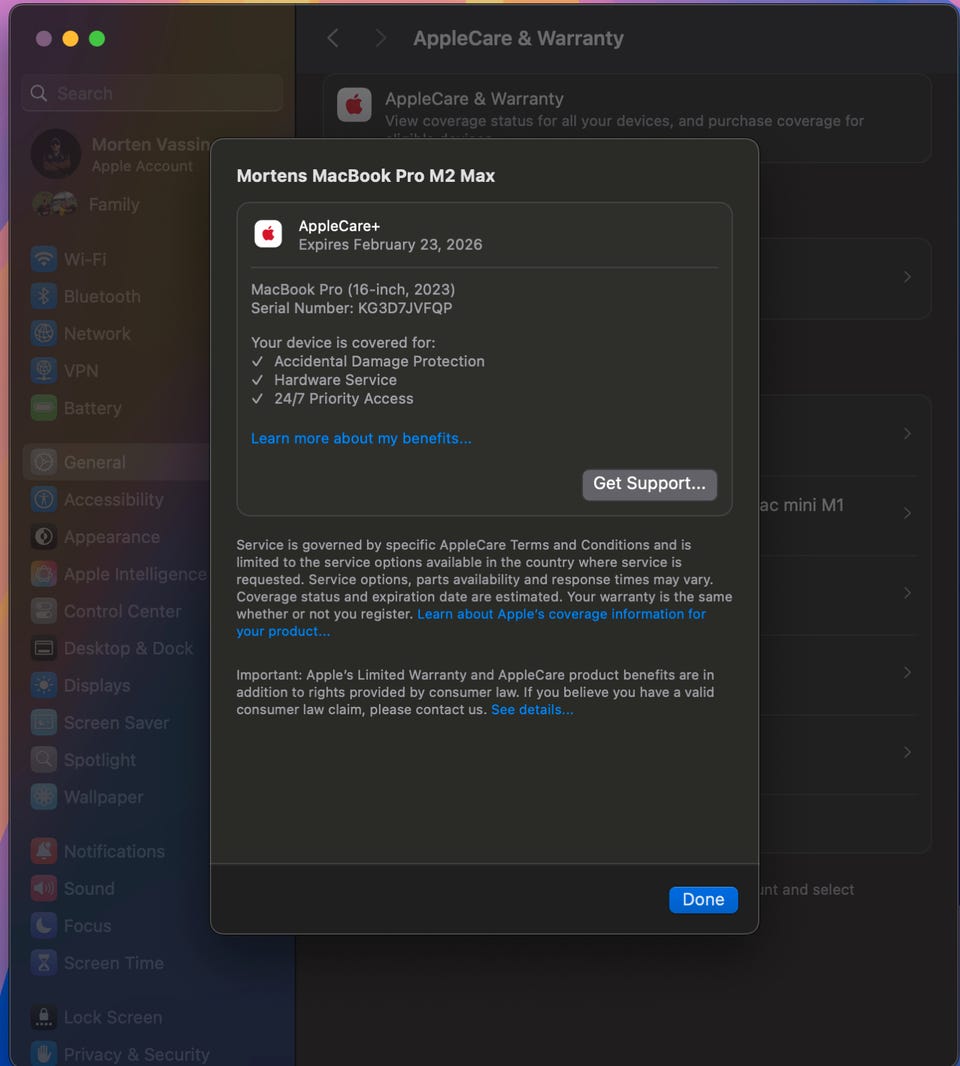960x1066 pixels.
Task: Open Focus moon icon
Action: point(44,925)
